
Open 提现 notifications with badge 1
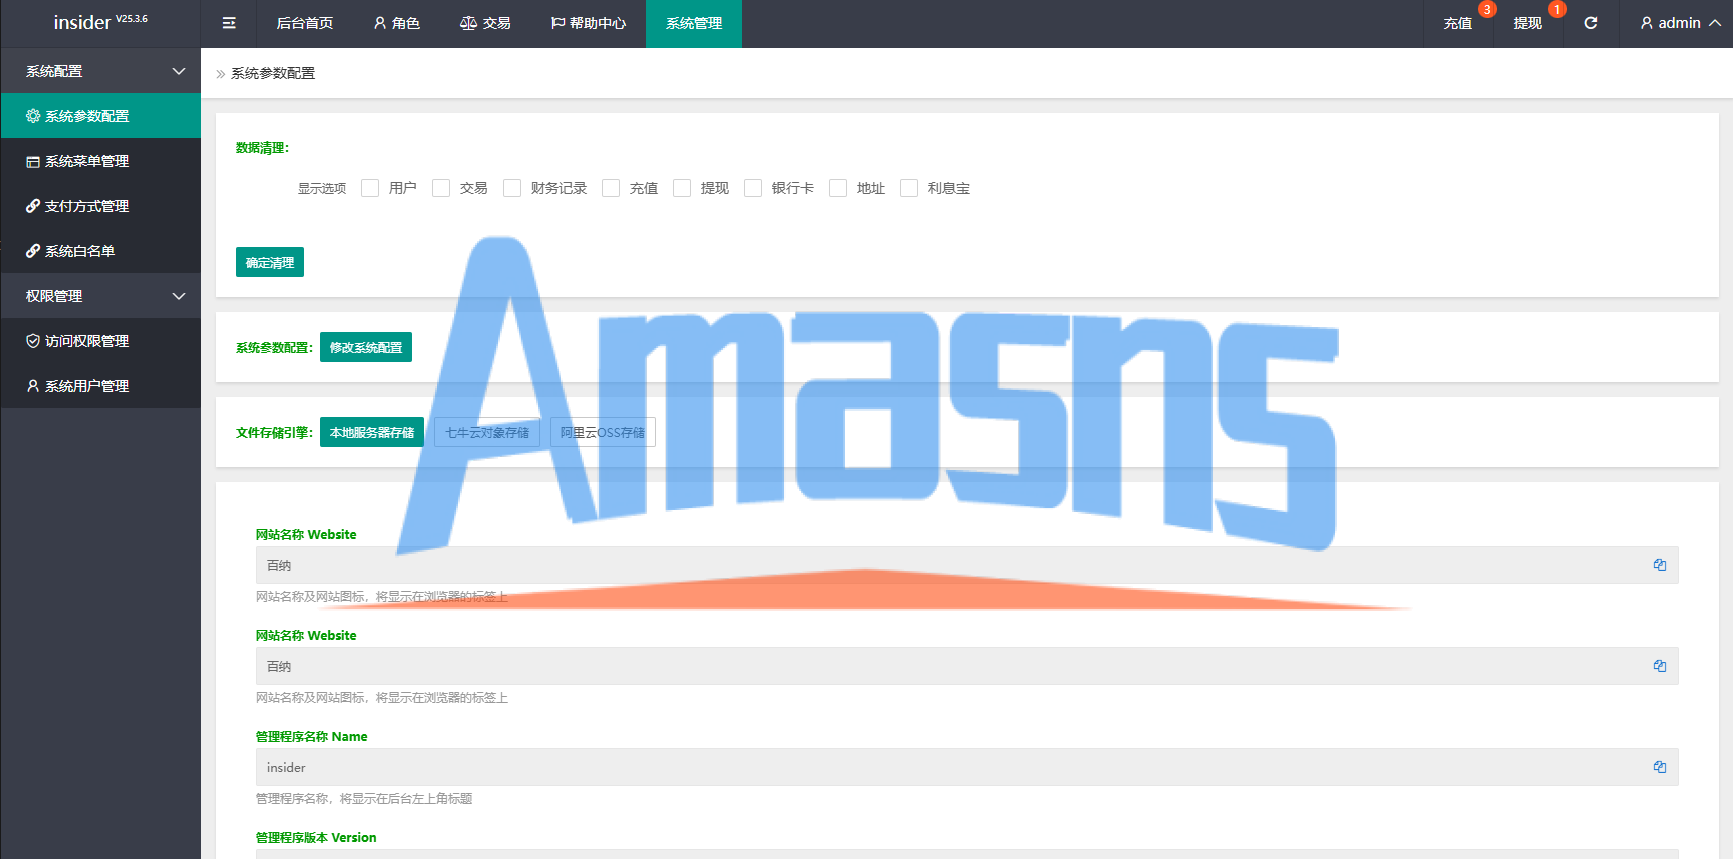point(1528,23)
